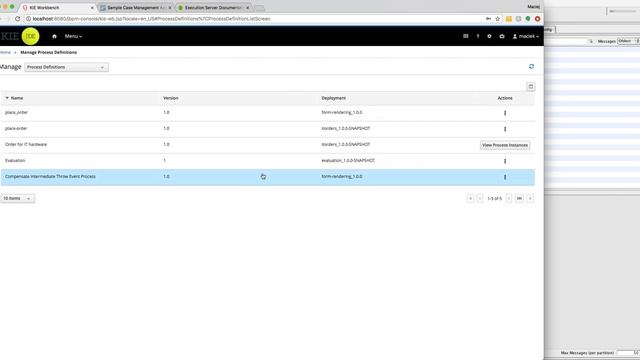The width and height of the screenshot is (640, 360).
Task: Select Compensate Intermediate Throw Event Process name
Action: [50, 176]
